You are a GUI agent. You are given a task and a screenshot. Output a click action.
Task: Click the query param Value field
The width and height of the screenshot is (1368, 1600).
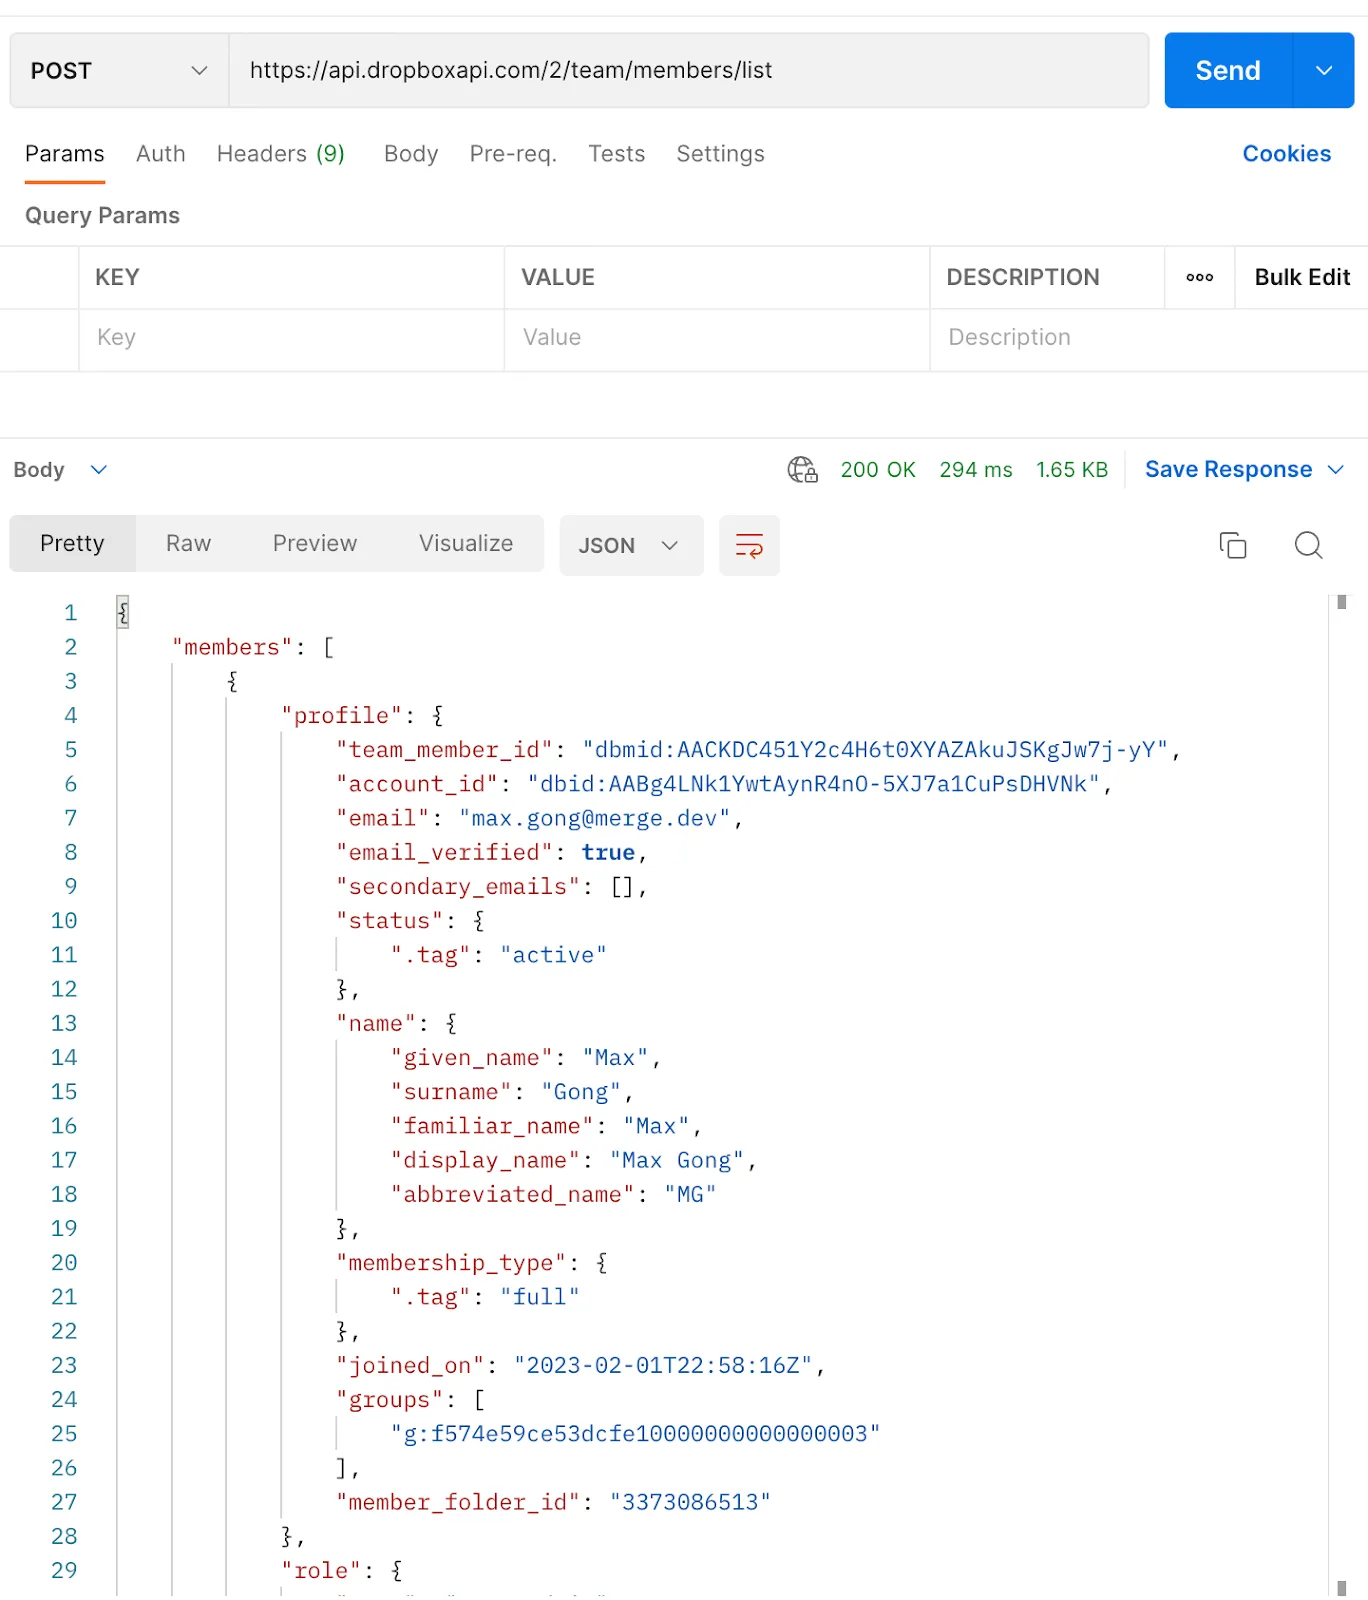(717, 338)
